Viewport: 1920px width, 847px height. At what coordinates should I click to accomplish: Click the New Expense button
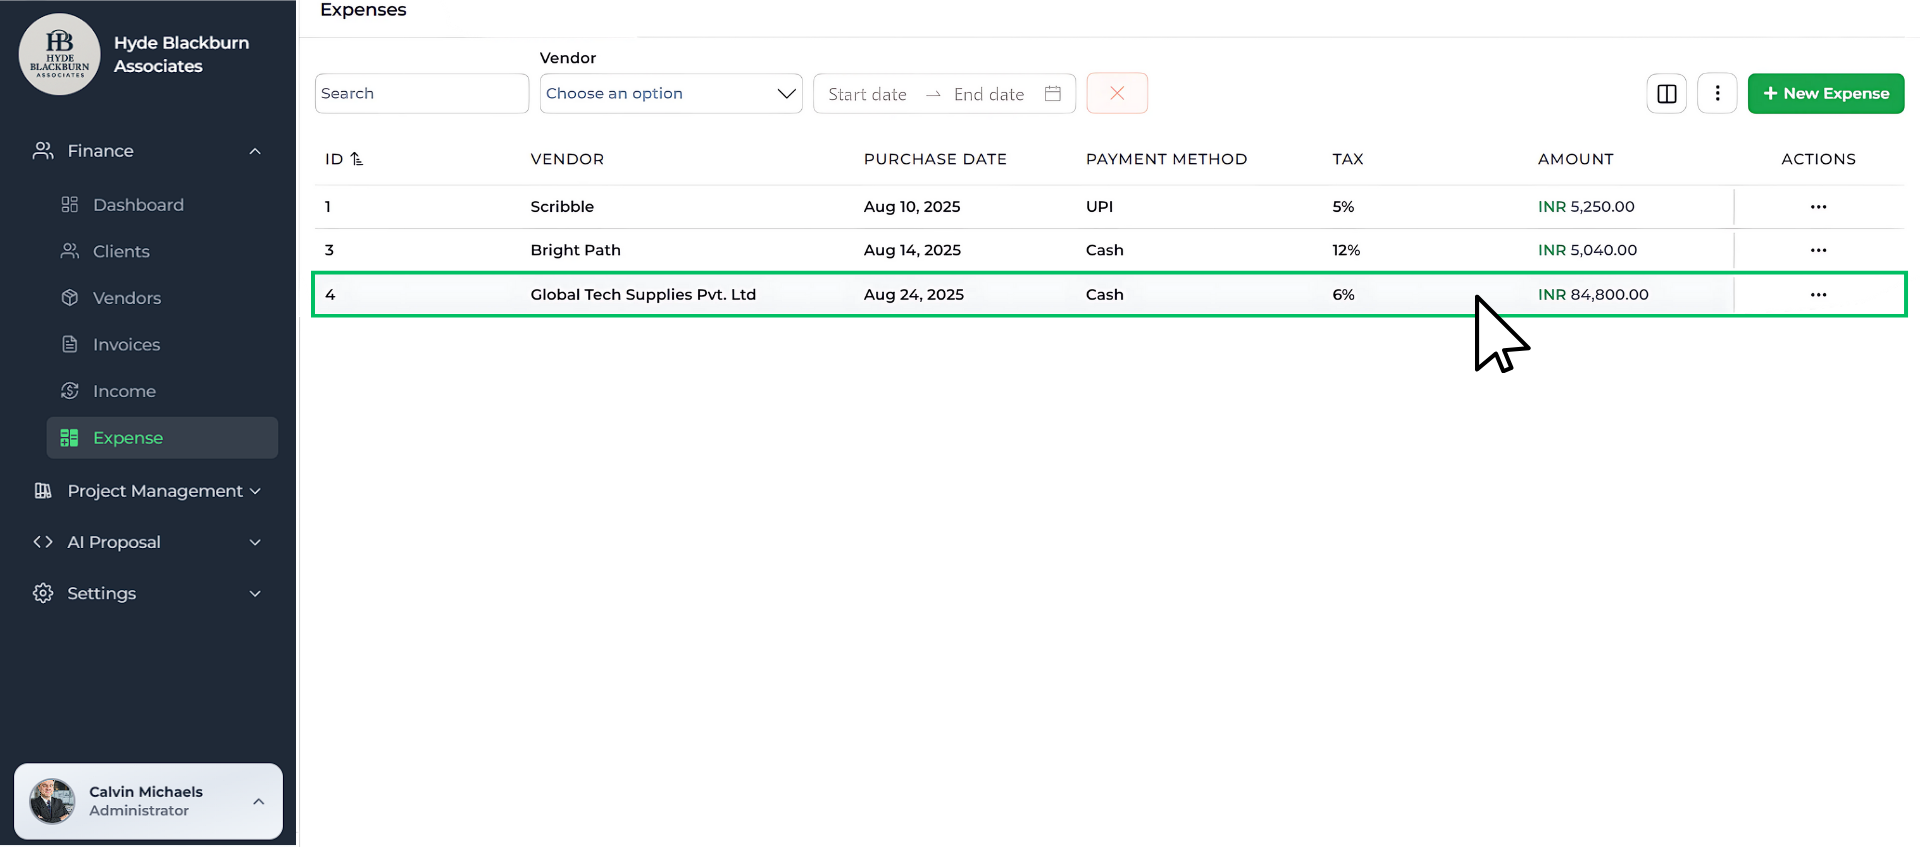[x=1825, y=94]
